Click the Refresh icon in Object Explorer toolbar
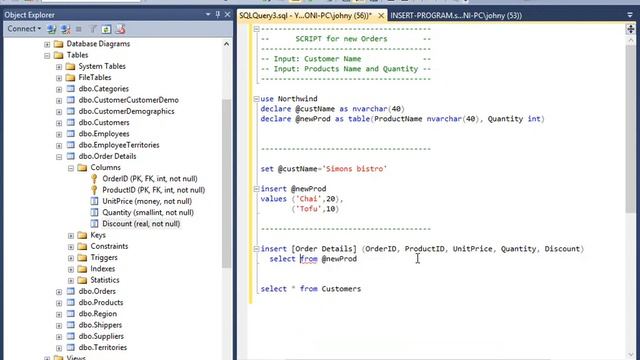Viewport: 640px width, 360px height. point(106,29)
